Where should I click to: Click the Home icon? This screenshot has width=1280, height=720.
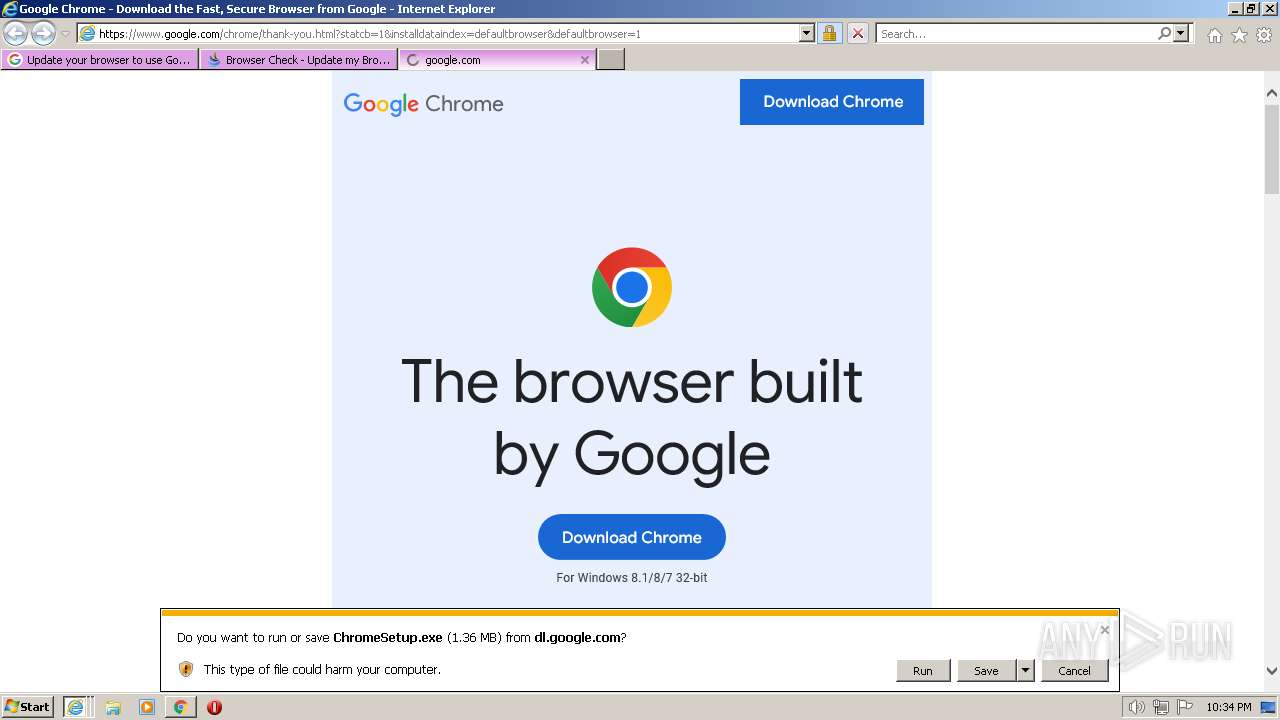(x=1214, y=35)
